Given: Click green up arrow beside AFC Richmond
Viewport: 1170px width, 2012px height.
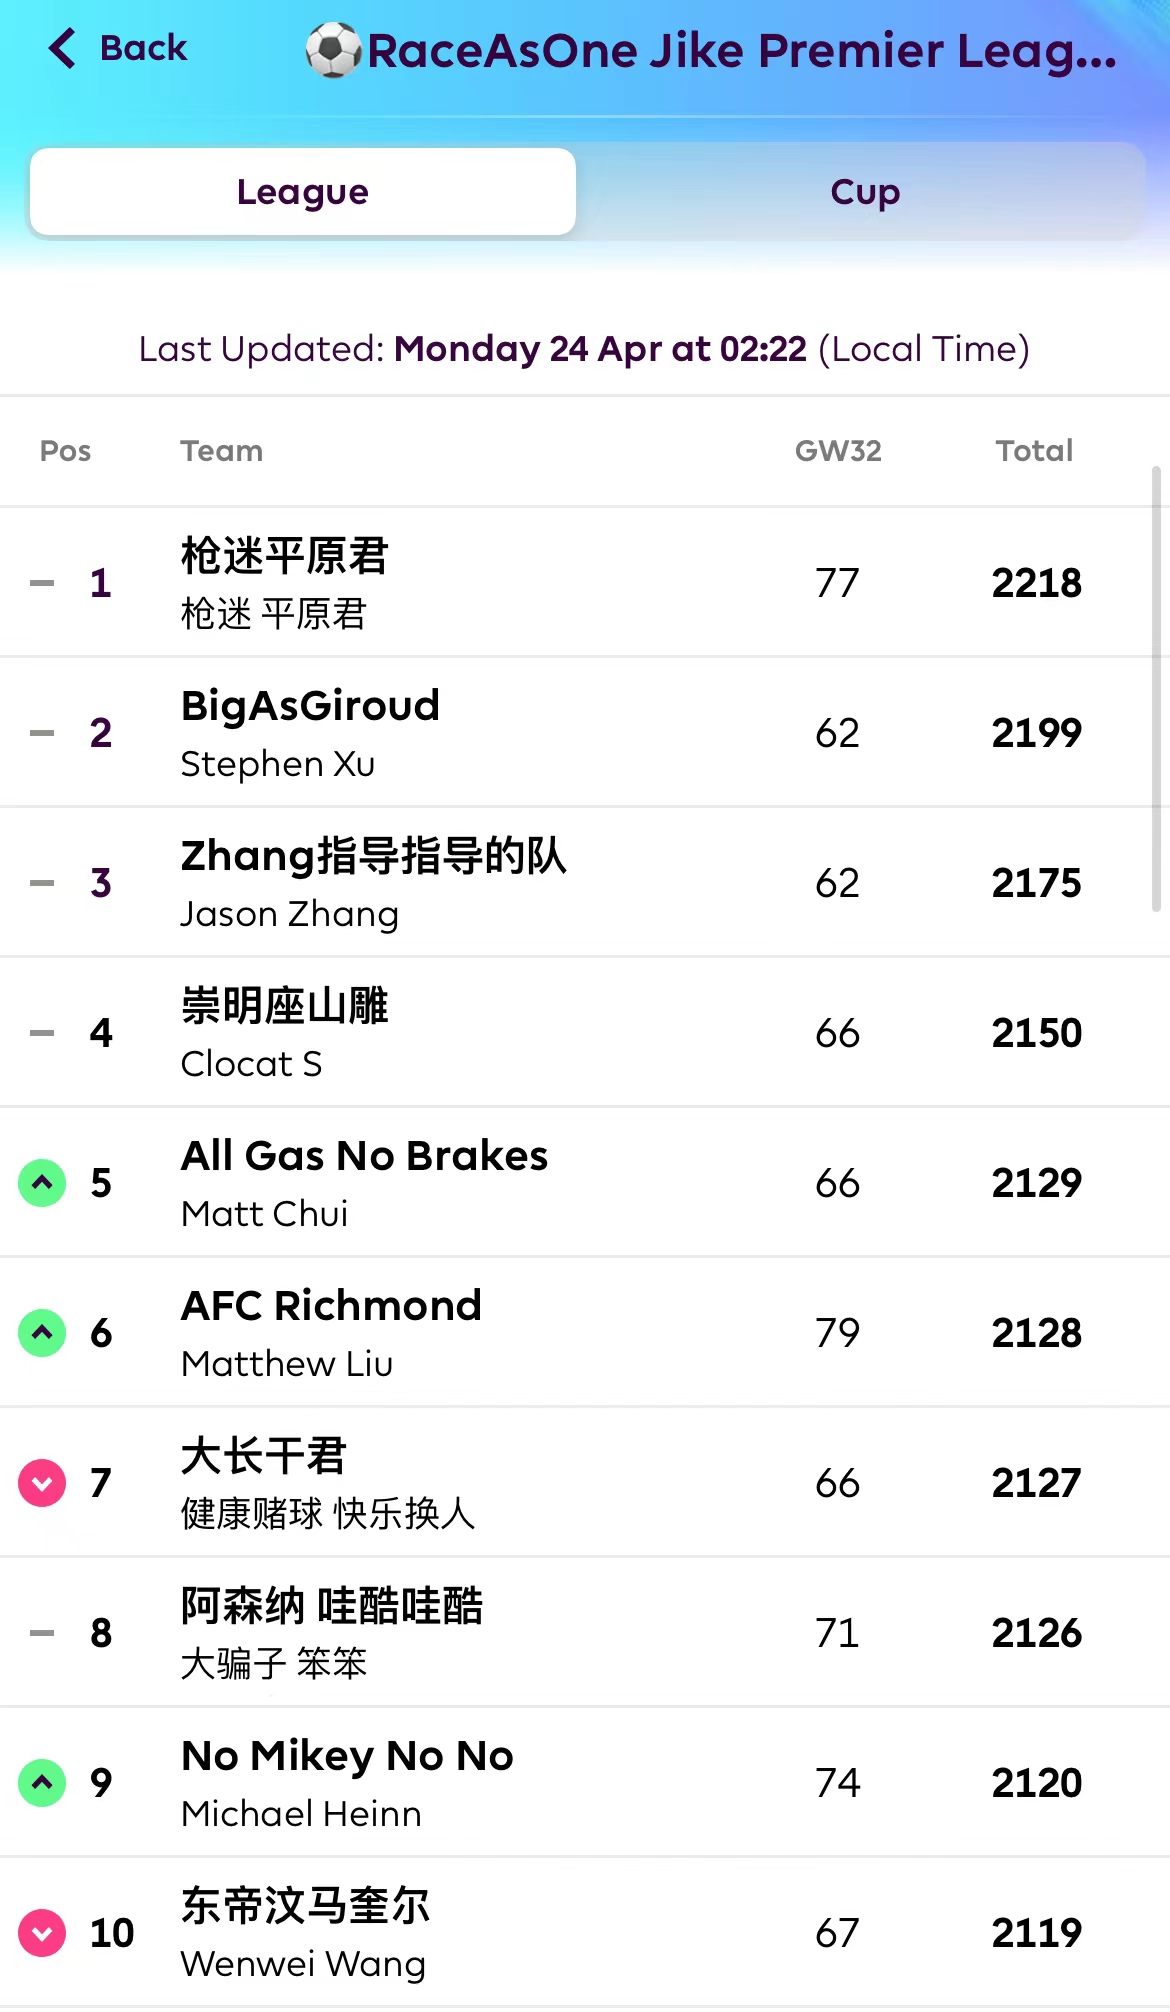Looking at the screenshot, I should [x=42, y=1333].
